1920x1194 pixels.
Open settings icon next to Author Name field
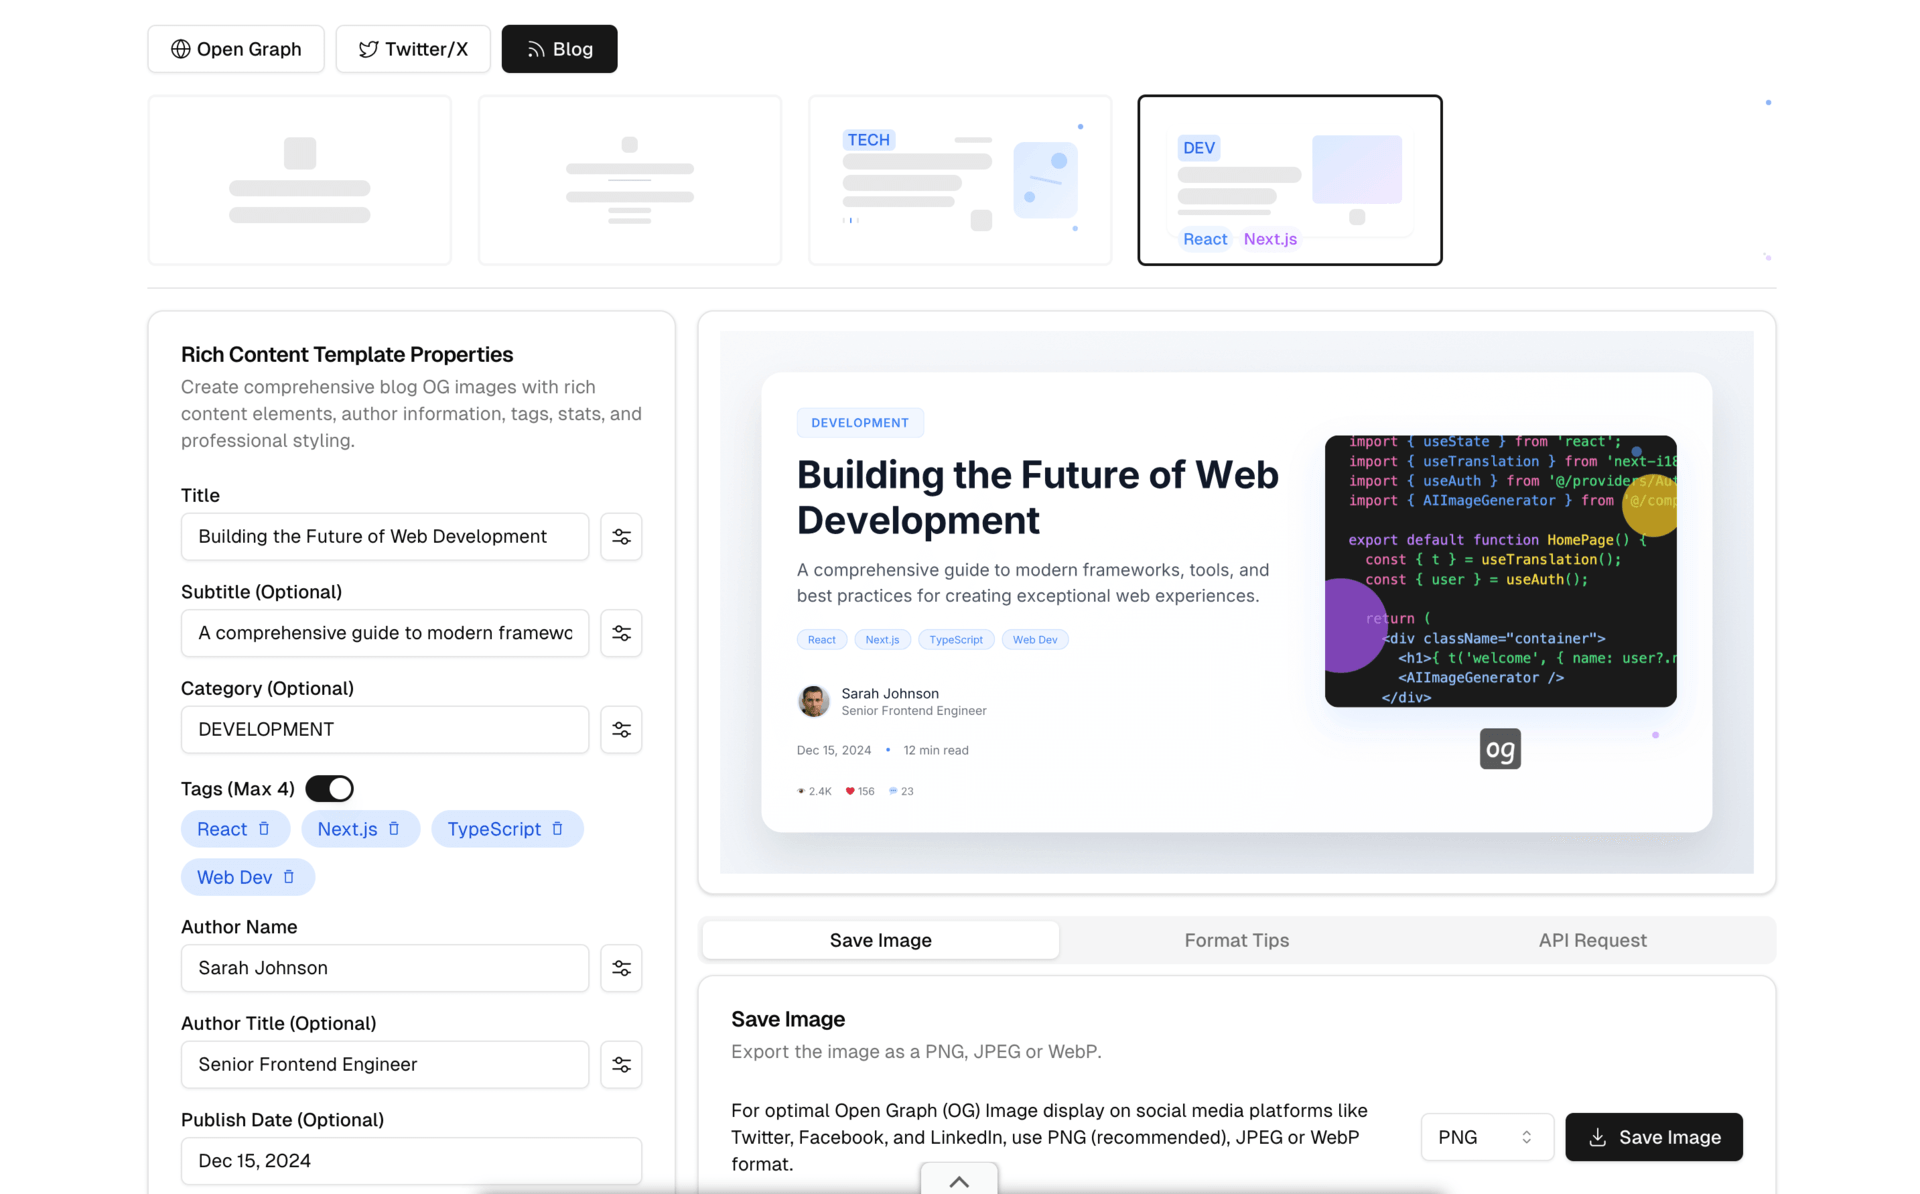(x=621, y=968)
